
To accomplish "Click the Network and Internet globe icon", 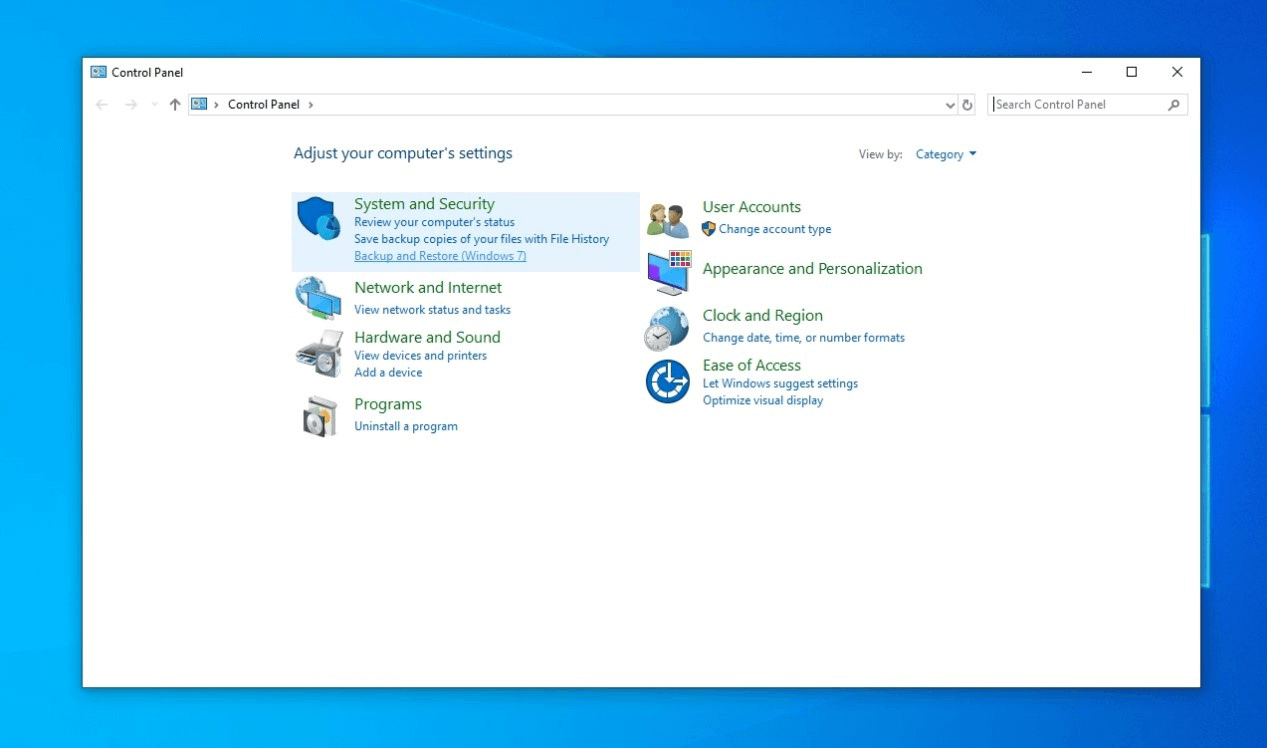I will click(x=318, y=298).
